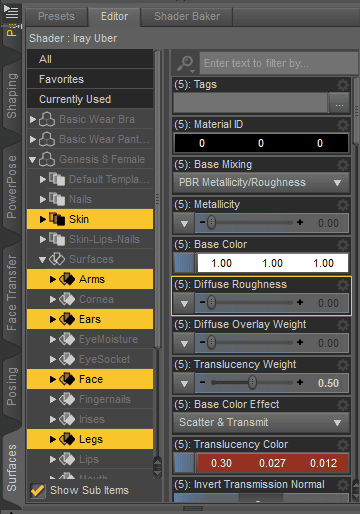Click the Genesis 8 Female figure icon
This screenshot has height=514, width=360.
[x=47, y=159]
